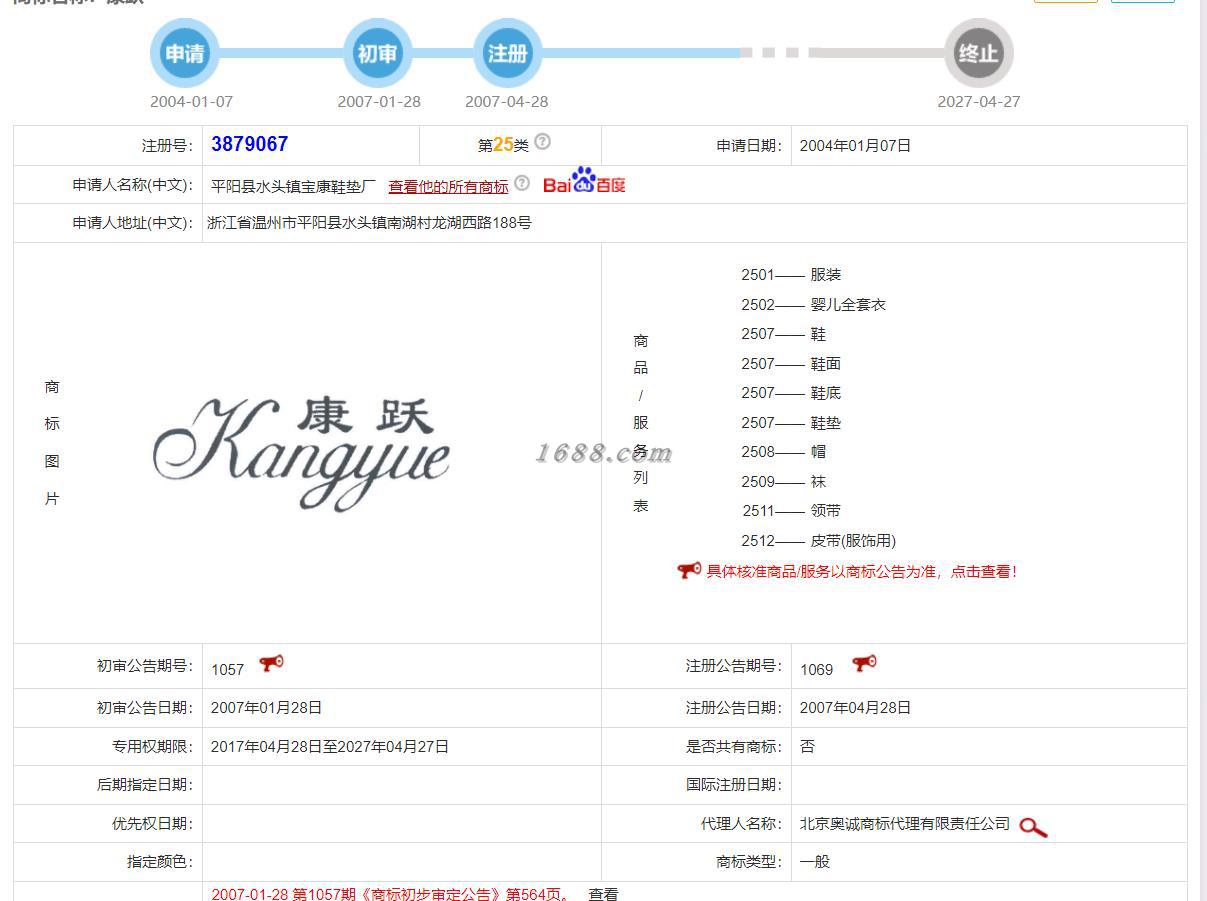This screenshot has height=901, width=1207.
Task: Click the 查看 link for 初步审定公告
Action: pyautogui.click(x=603, y=894)
